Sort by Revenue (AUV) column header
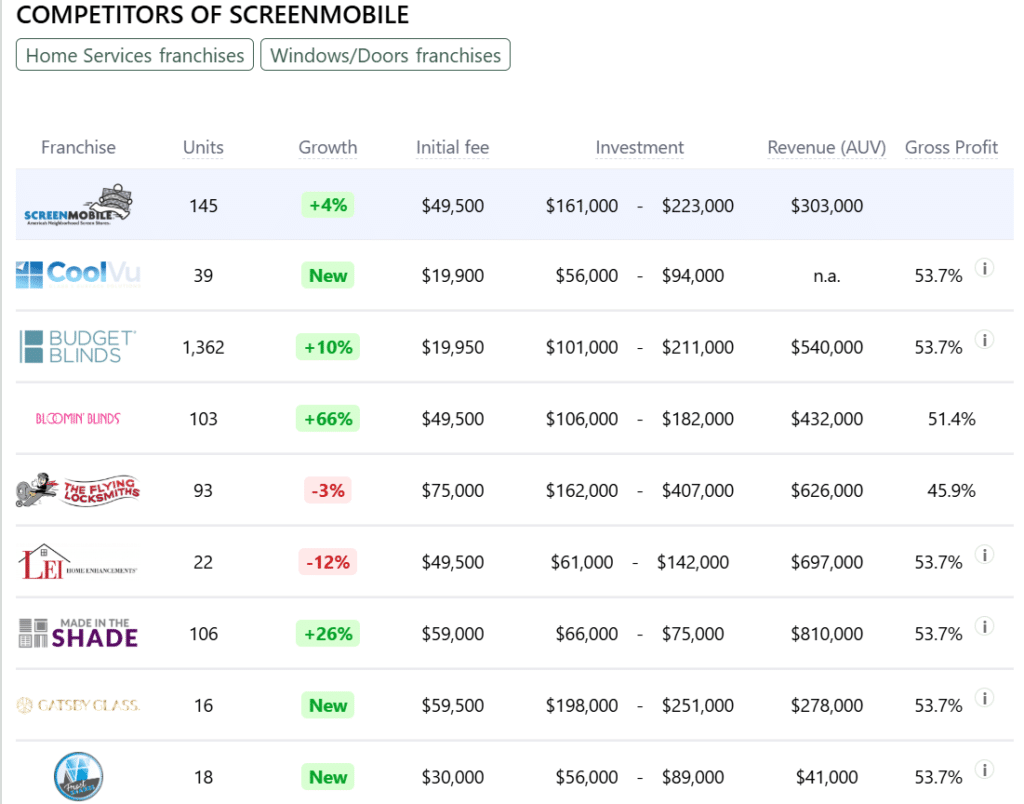The image size is (1024, 804). (x=827, y=148)
